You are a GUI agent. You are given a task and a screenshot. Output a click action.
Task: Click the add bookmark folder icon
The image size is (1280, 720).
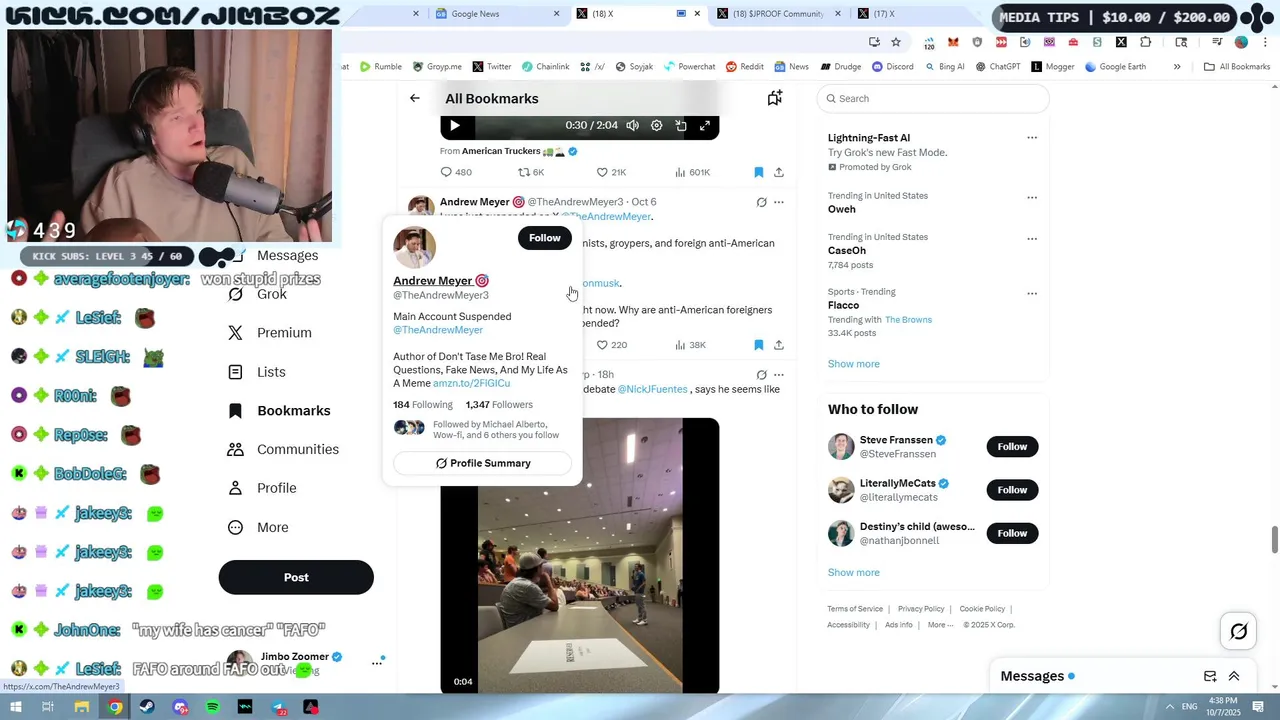(774, 98)
